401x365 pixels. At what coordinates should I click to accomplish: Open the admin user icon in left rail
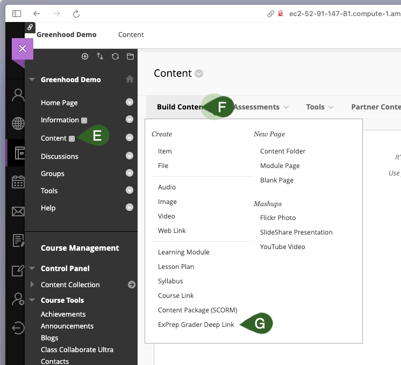click(x=18, y=299)
